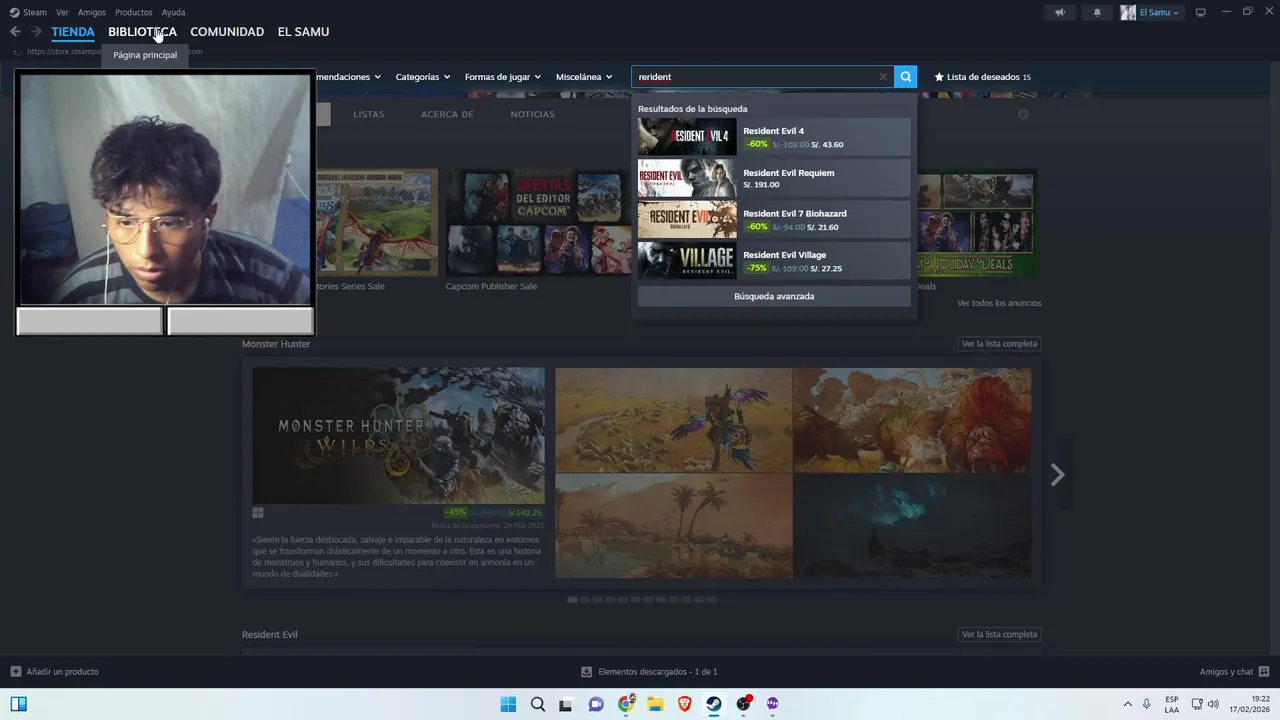Image resolution: width=1280 pixels, height=720 pixels.
Task: Clear the search box text
Action: tap(883, 77)
